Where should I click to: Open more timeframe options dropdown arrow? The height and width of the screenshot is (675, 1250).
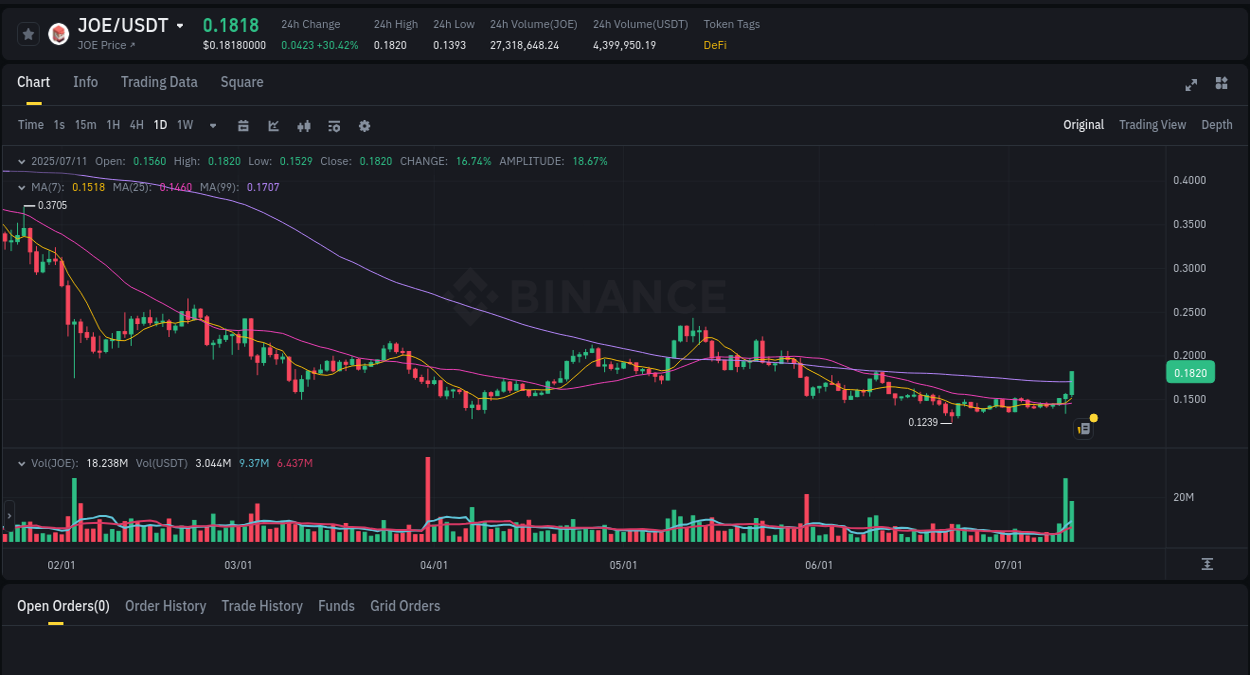[212, 125]
